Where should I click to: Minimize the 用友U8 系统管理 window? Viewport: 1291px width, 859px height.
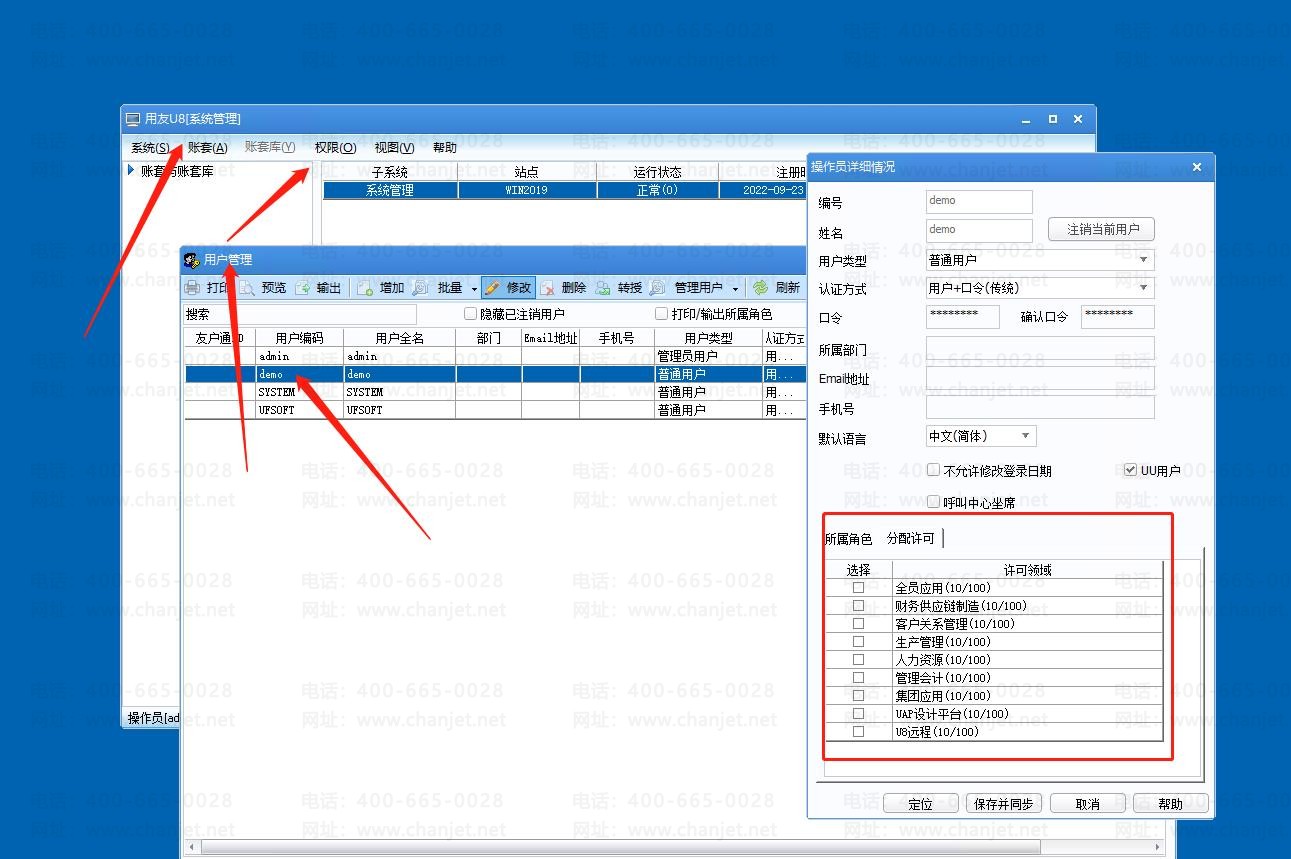pos(1026,119)
